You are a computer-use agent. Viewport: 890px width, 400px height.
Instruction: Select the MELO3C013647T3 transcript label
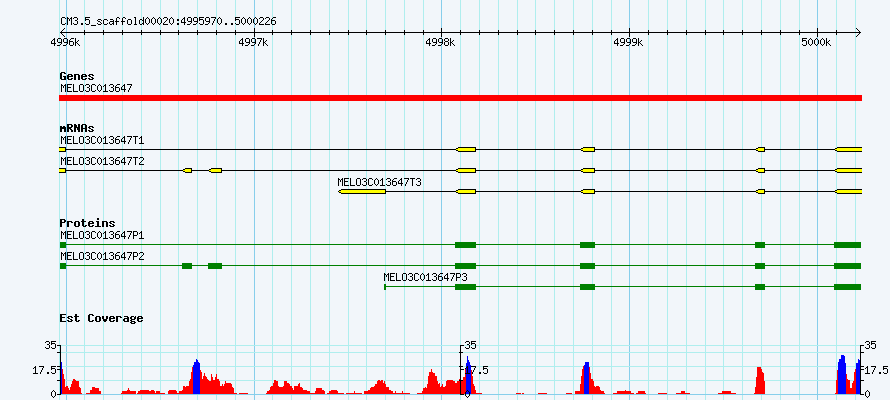(379, 182)
